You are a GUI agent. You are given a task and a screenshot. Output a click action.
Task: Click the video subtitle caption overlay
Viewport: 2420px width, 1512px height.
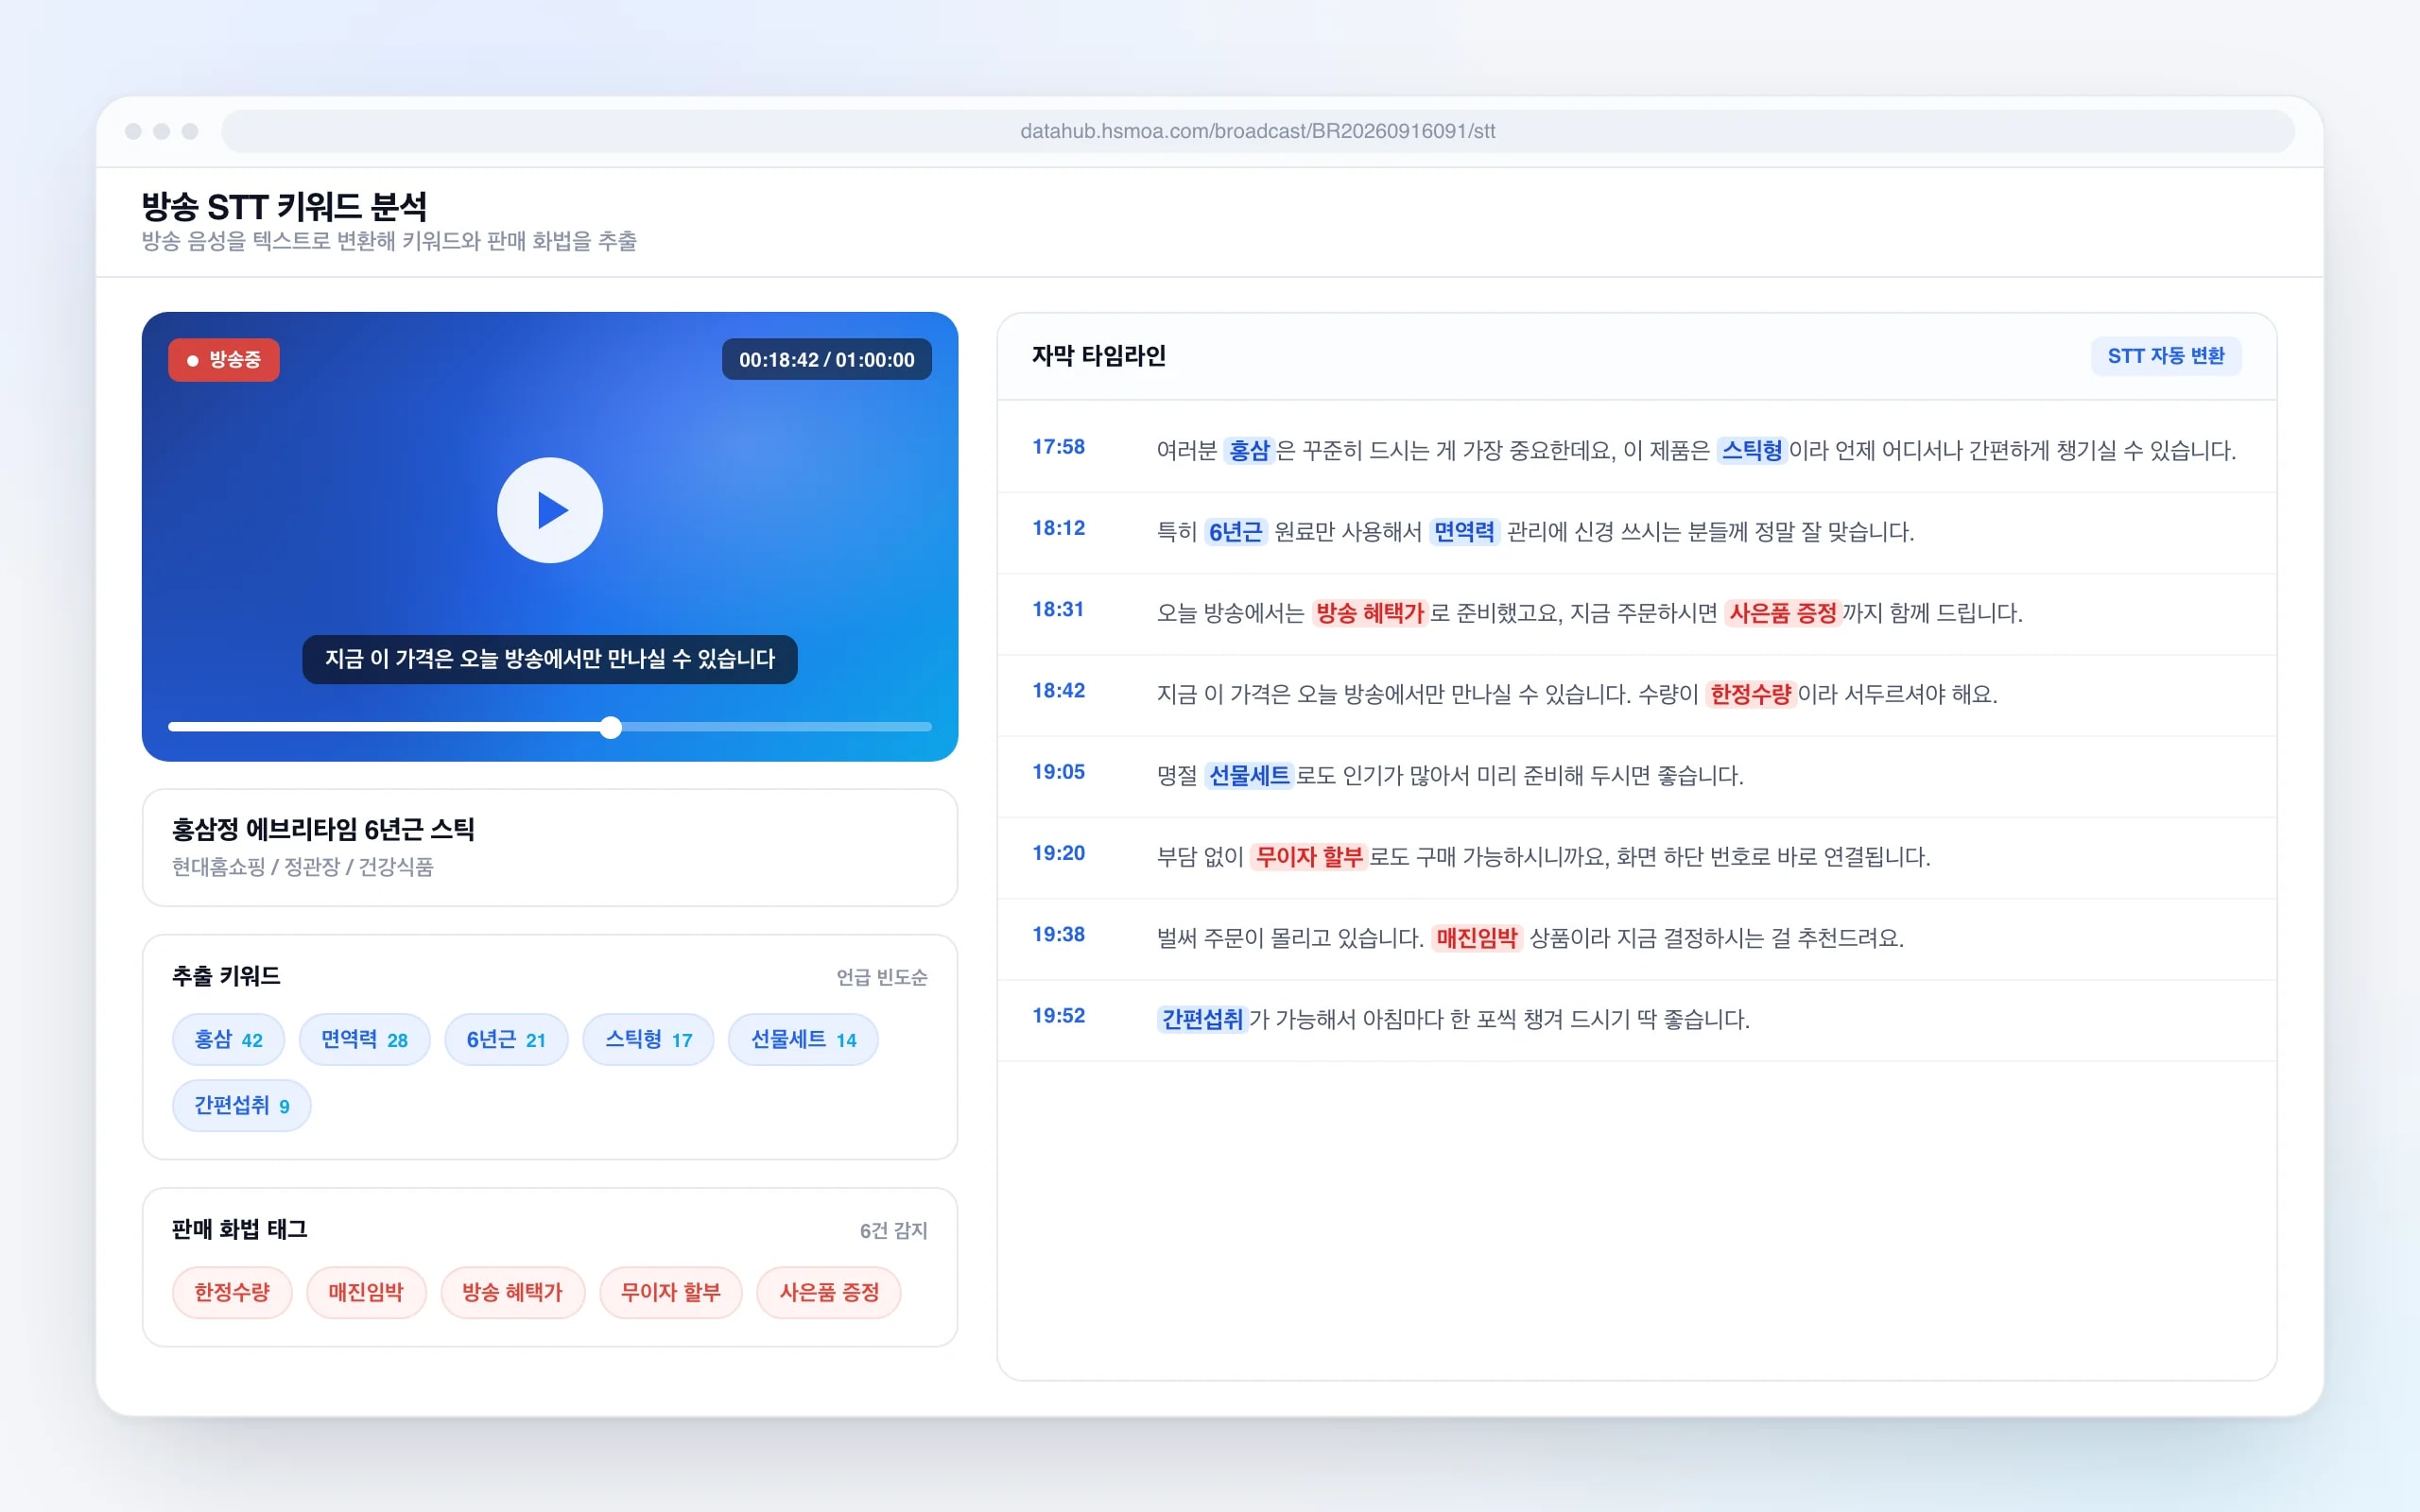(x=549, y=659)
